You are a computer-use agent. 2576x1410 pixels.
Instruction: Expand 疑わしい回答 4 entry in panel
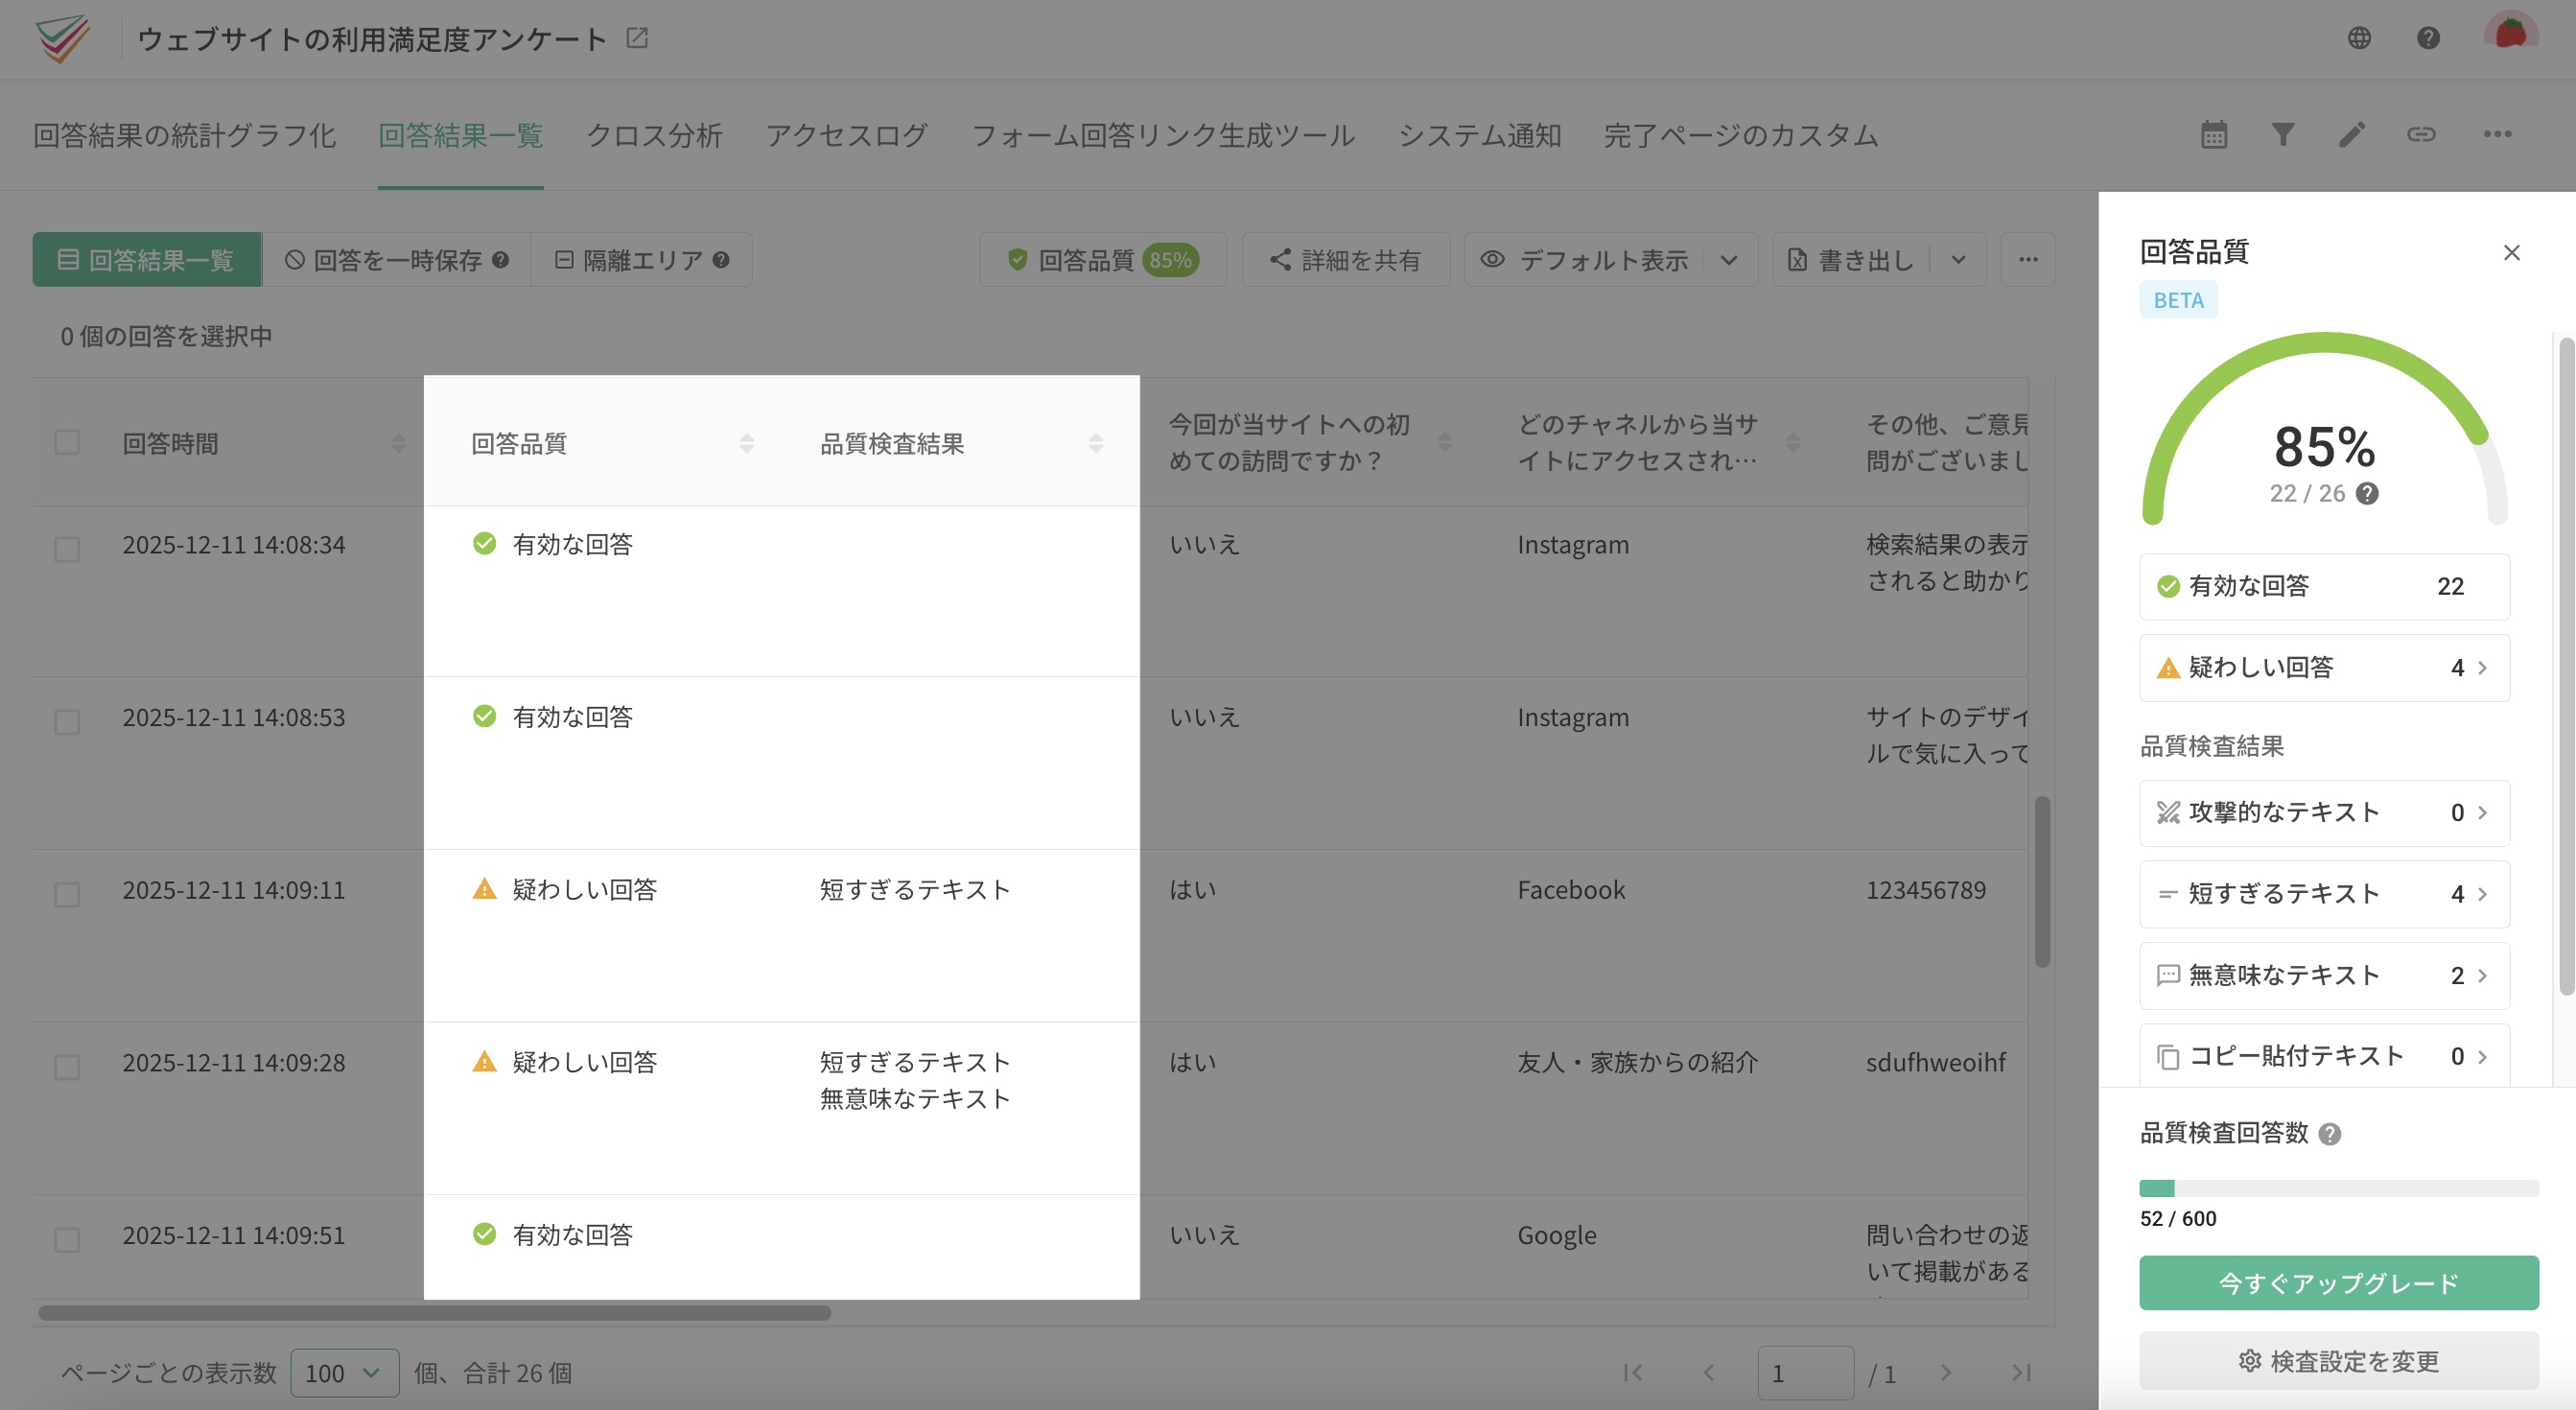(2324, 667)
